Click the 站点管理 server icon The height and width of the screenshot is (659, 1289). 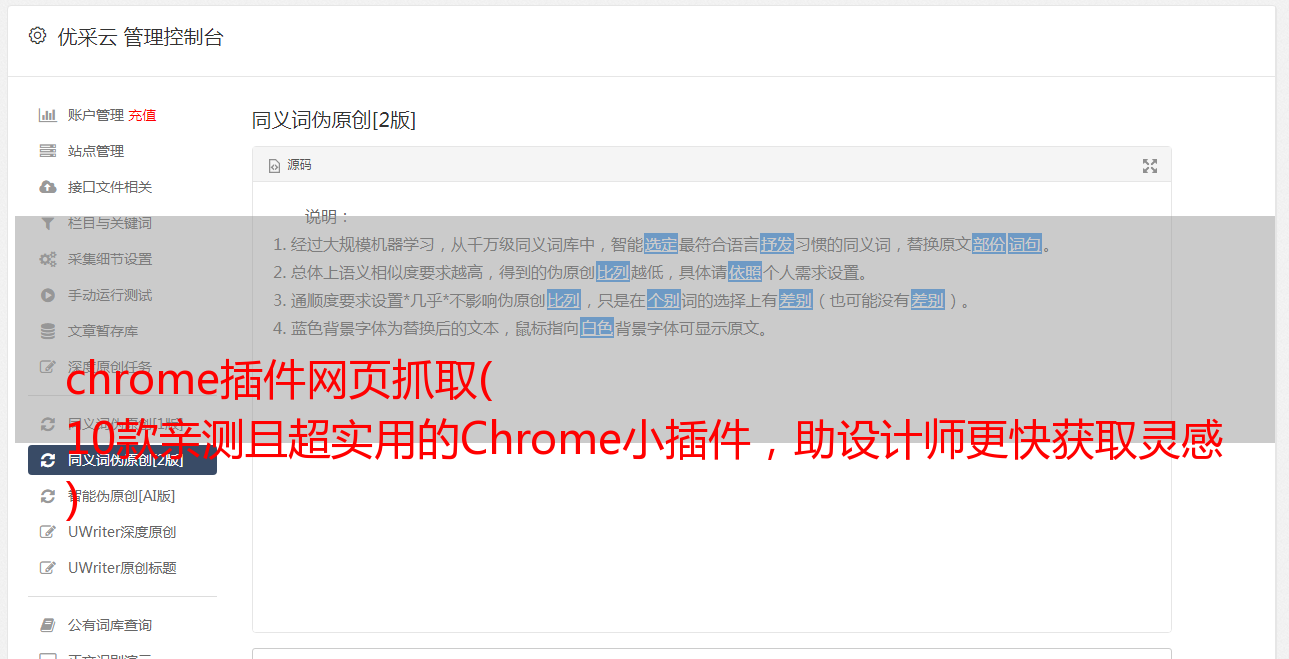point(47,151)
